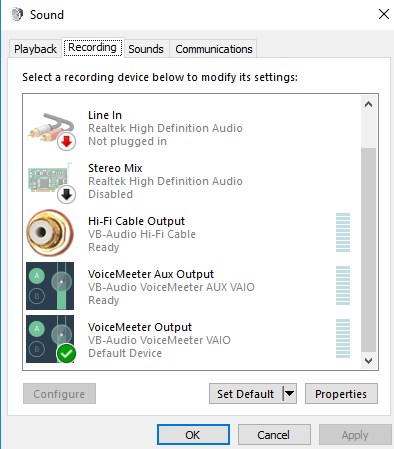Click the scroll up arrow in device list
This screenshot has width=394, height=449.
click(x=368, y=104)
